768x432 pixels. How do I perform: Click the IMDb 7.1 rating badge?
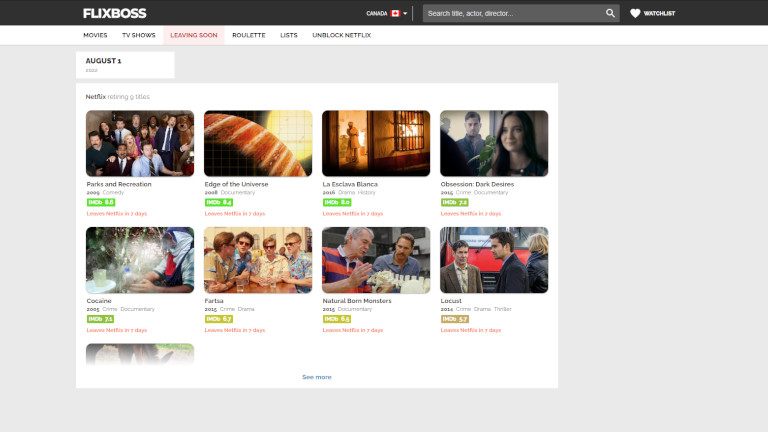[100, 319]
